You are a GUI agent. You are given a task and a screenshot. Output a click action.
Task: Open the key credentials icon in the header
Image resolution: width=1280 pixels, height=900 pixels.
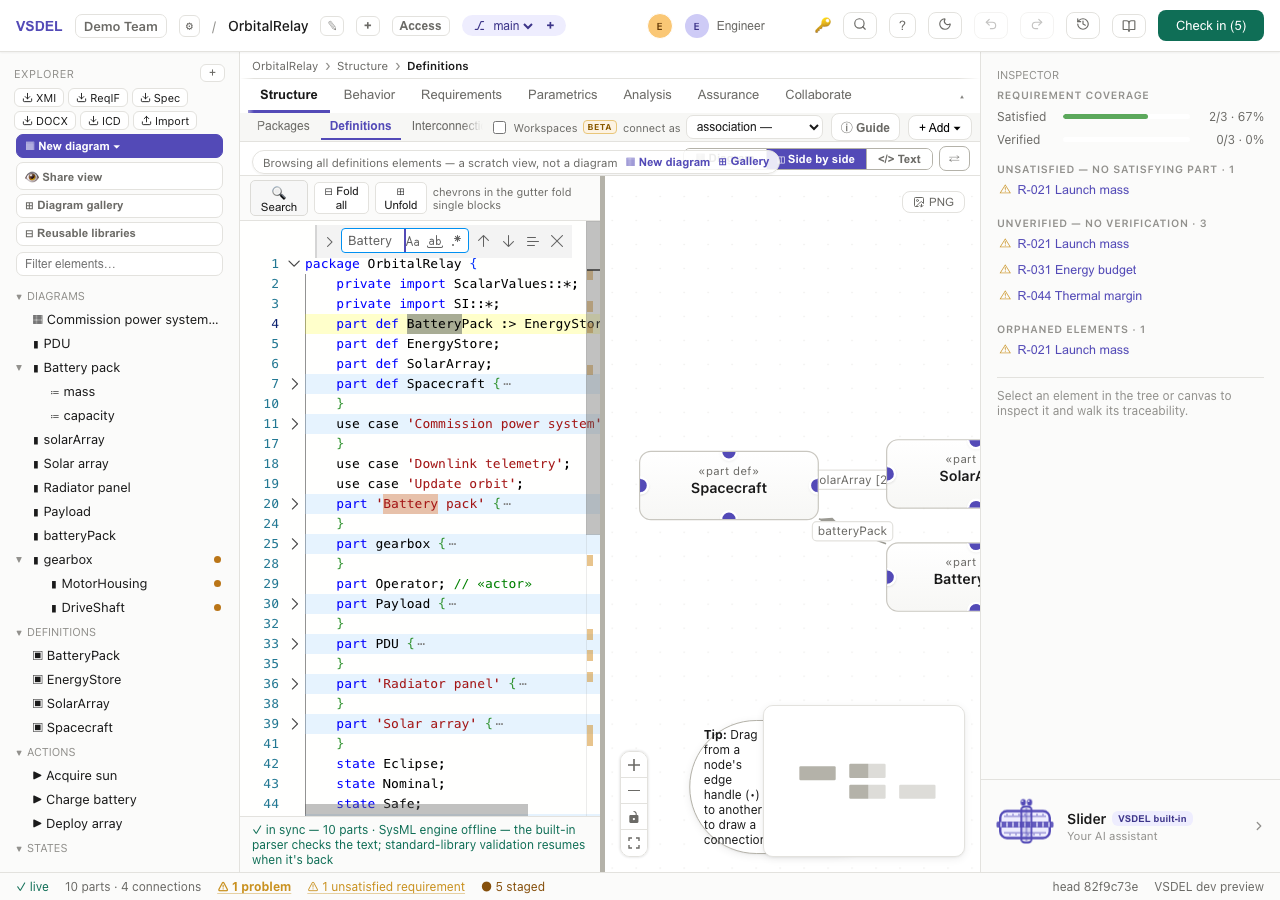(x=823, y=26)
